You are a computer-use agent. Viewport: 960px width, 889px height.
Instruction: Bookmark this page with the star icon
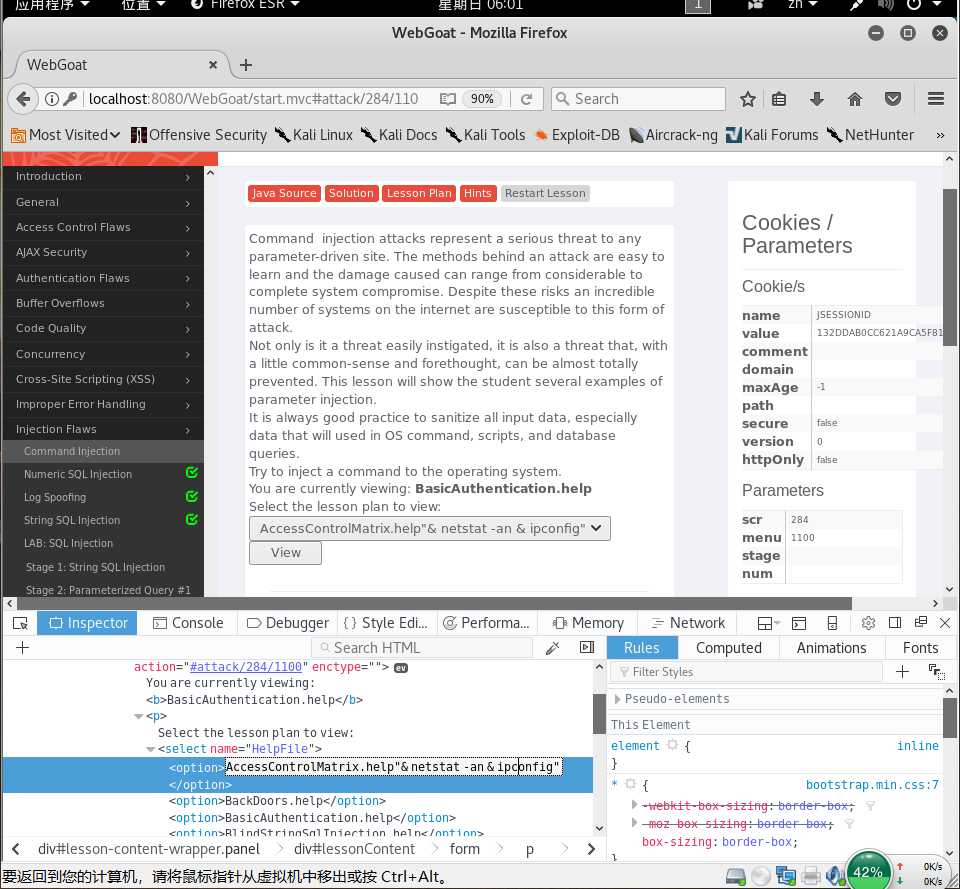coord(748,99)
